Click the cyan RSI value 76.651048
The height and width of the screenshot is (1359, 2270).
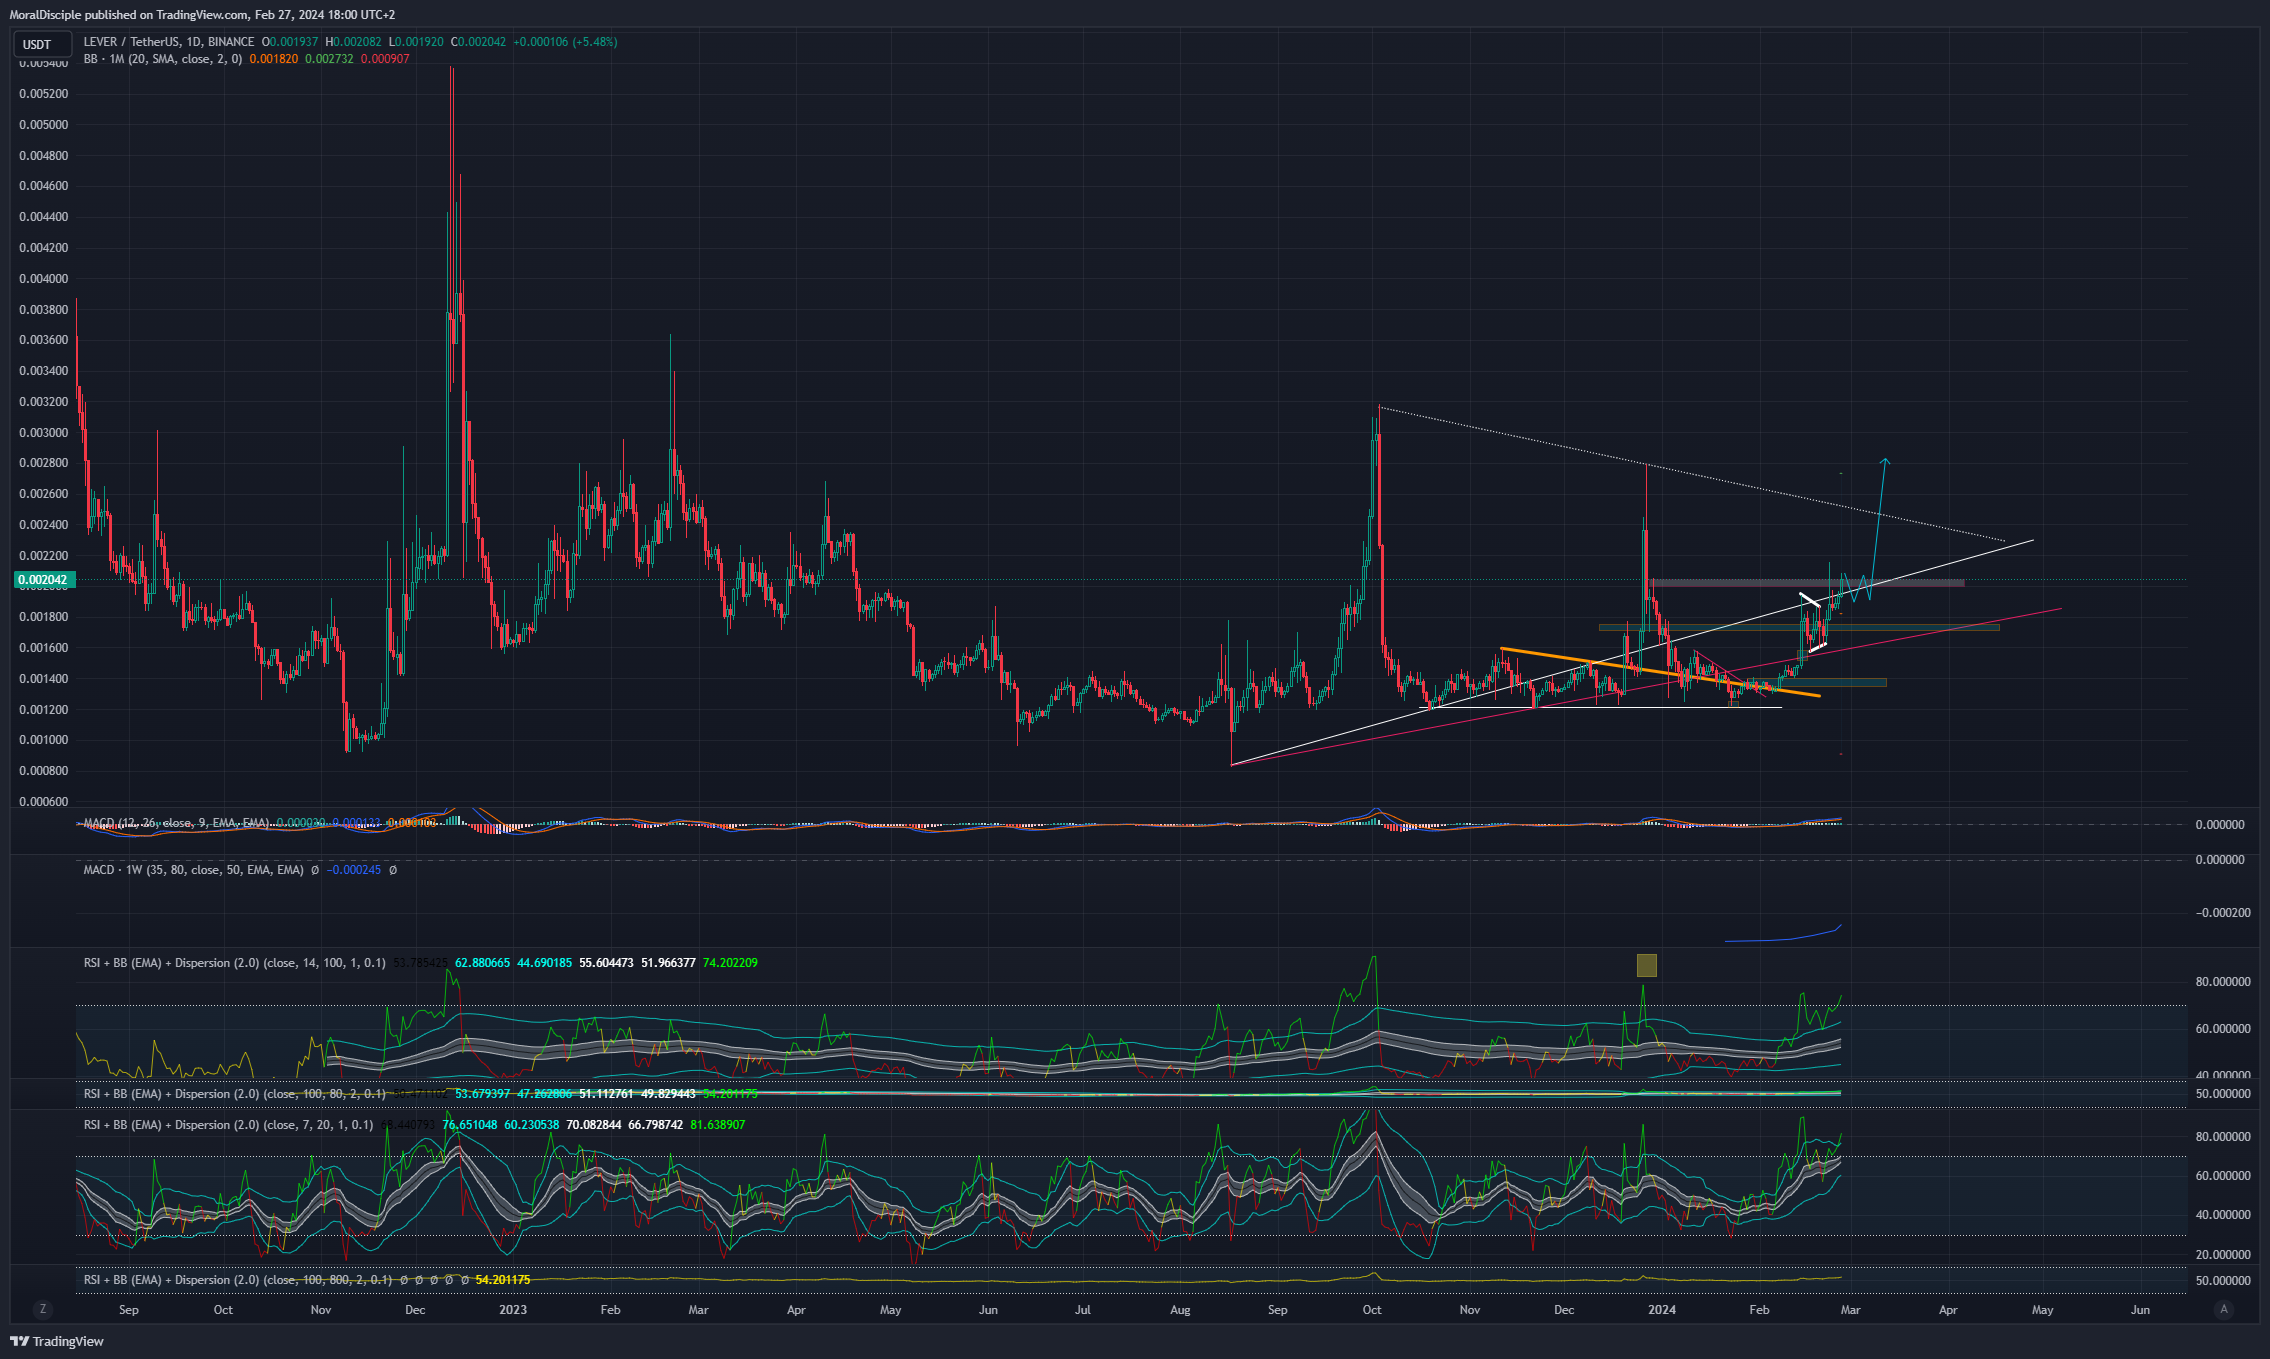coord(470,1125)
